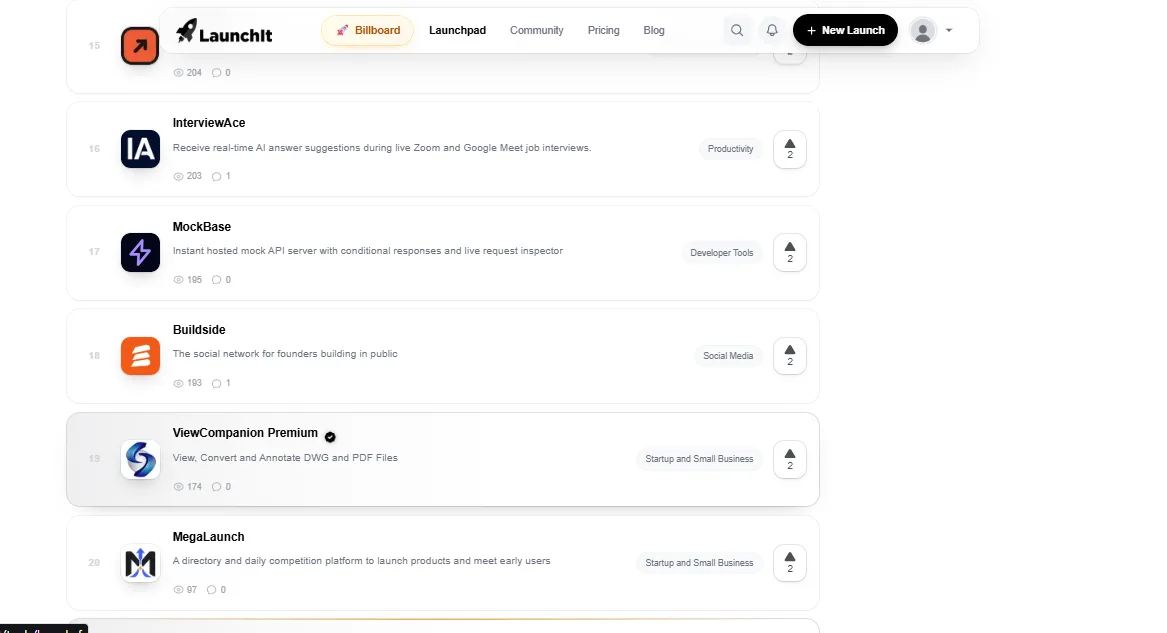
Task: Upvote Buildside
Action: tap(790, 356)
